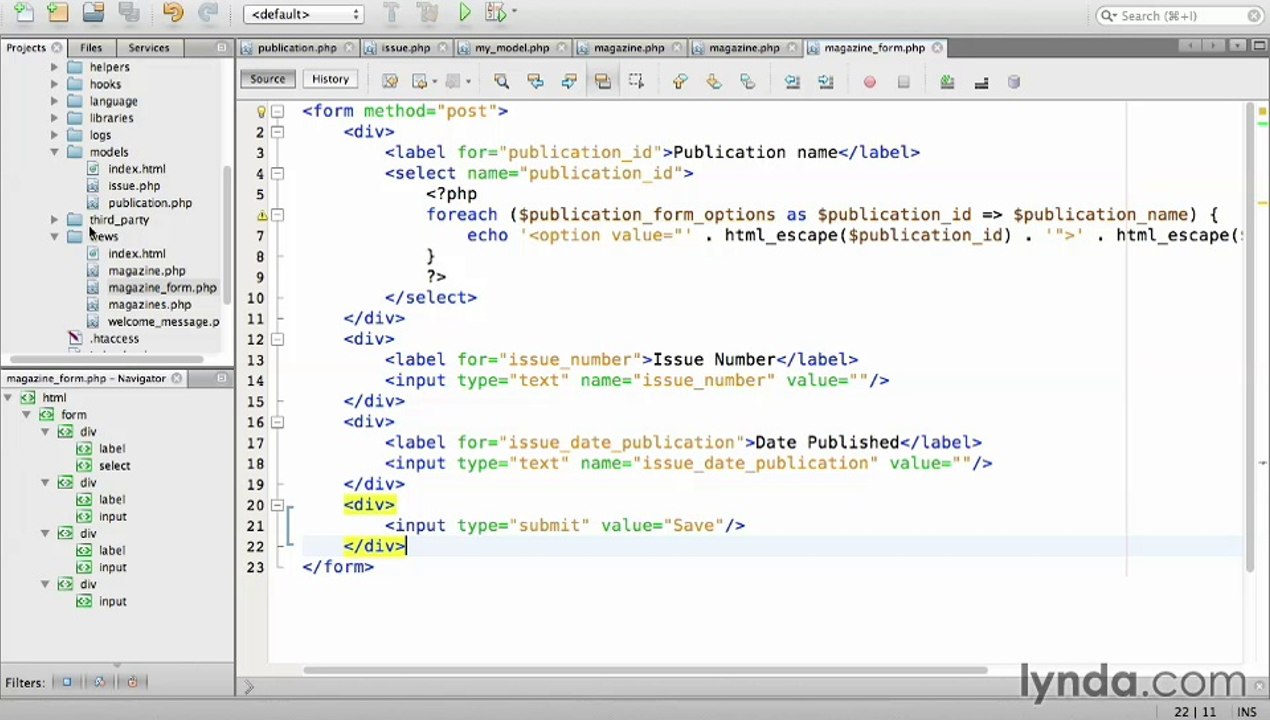The height and width of the screenshot is (720, 1270).
Task: Click the Last Edit icon in editor toolbar
Action: tap(390, 81)
